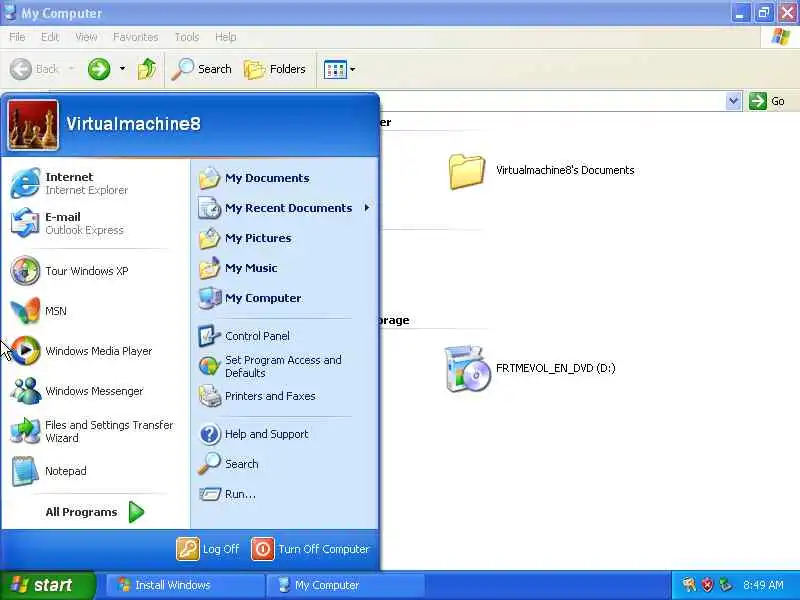The height and width of the screenshot is (600, 800).
Task: Open the File menu
Action: pyautogui.click(x=17, y=37)
